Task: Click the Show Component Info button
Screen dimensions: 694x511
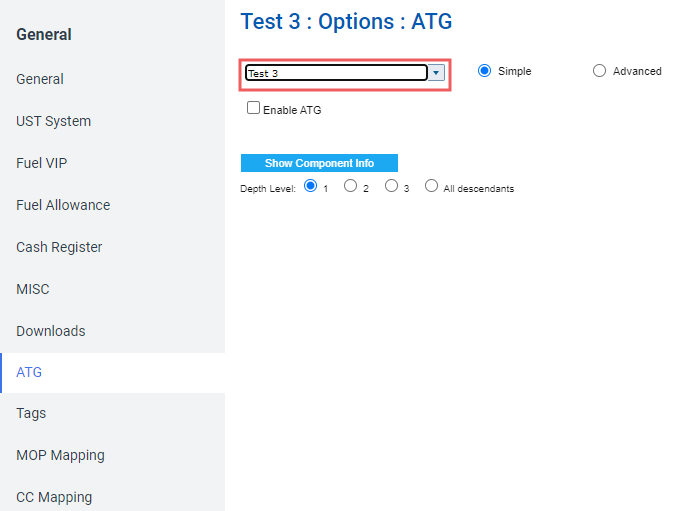Action: pyautogui.click(x=319, y=163)
